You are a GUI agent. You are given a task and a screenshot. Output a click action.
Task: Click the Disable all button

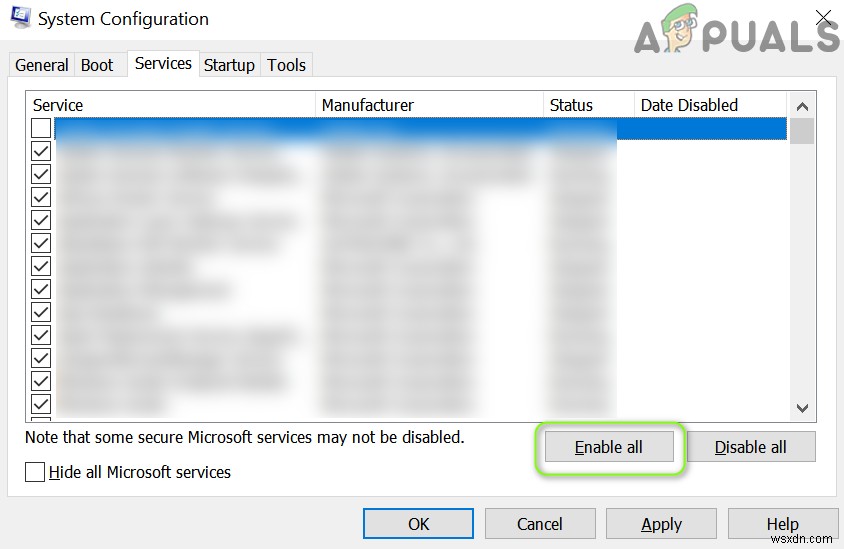pyautogui.click(x=751, y=447)
